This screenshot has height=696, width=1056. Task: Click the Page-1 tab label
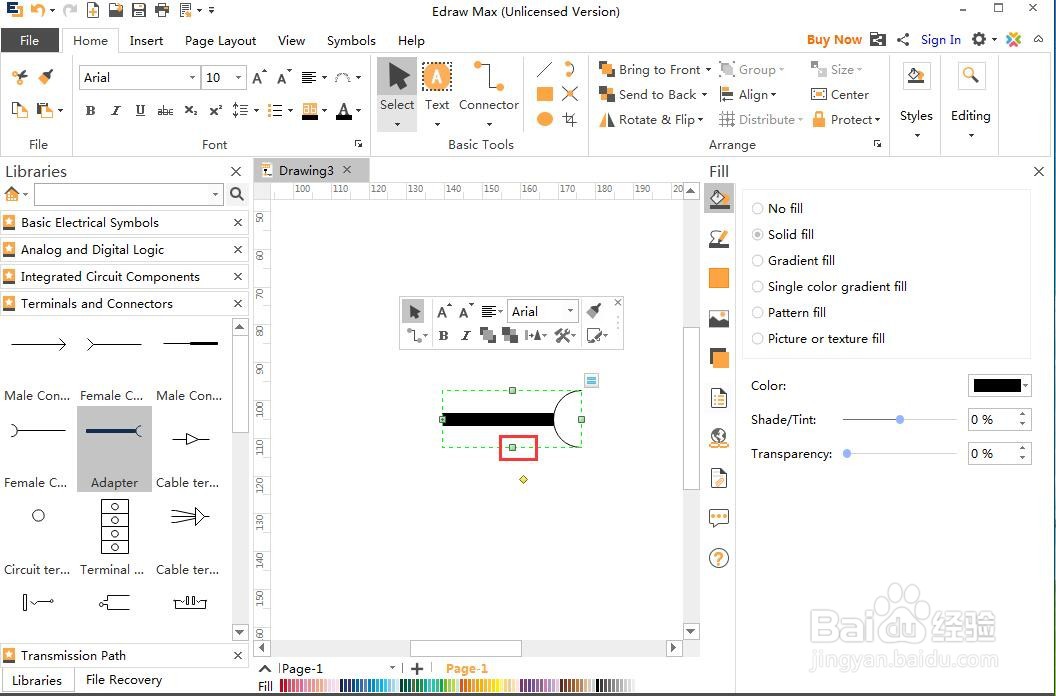(x=466, y=668)
